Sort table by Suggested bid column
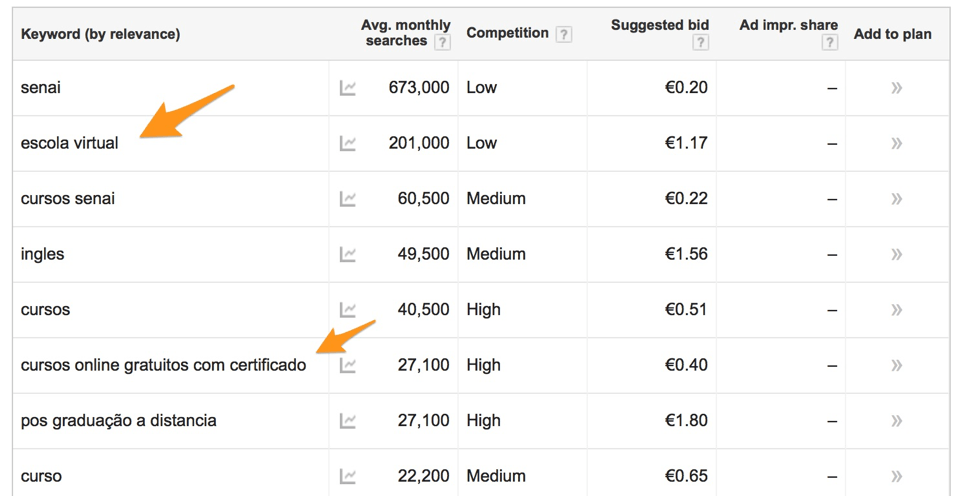 point(659,25)
